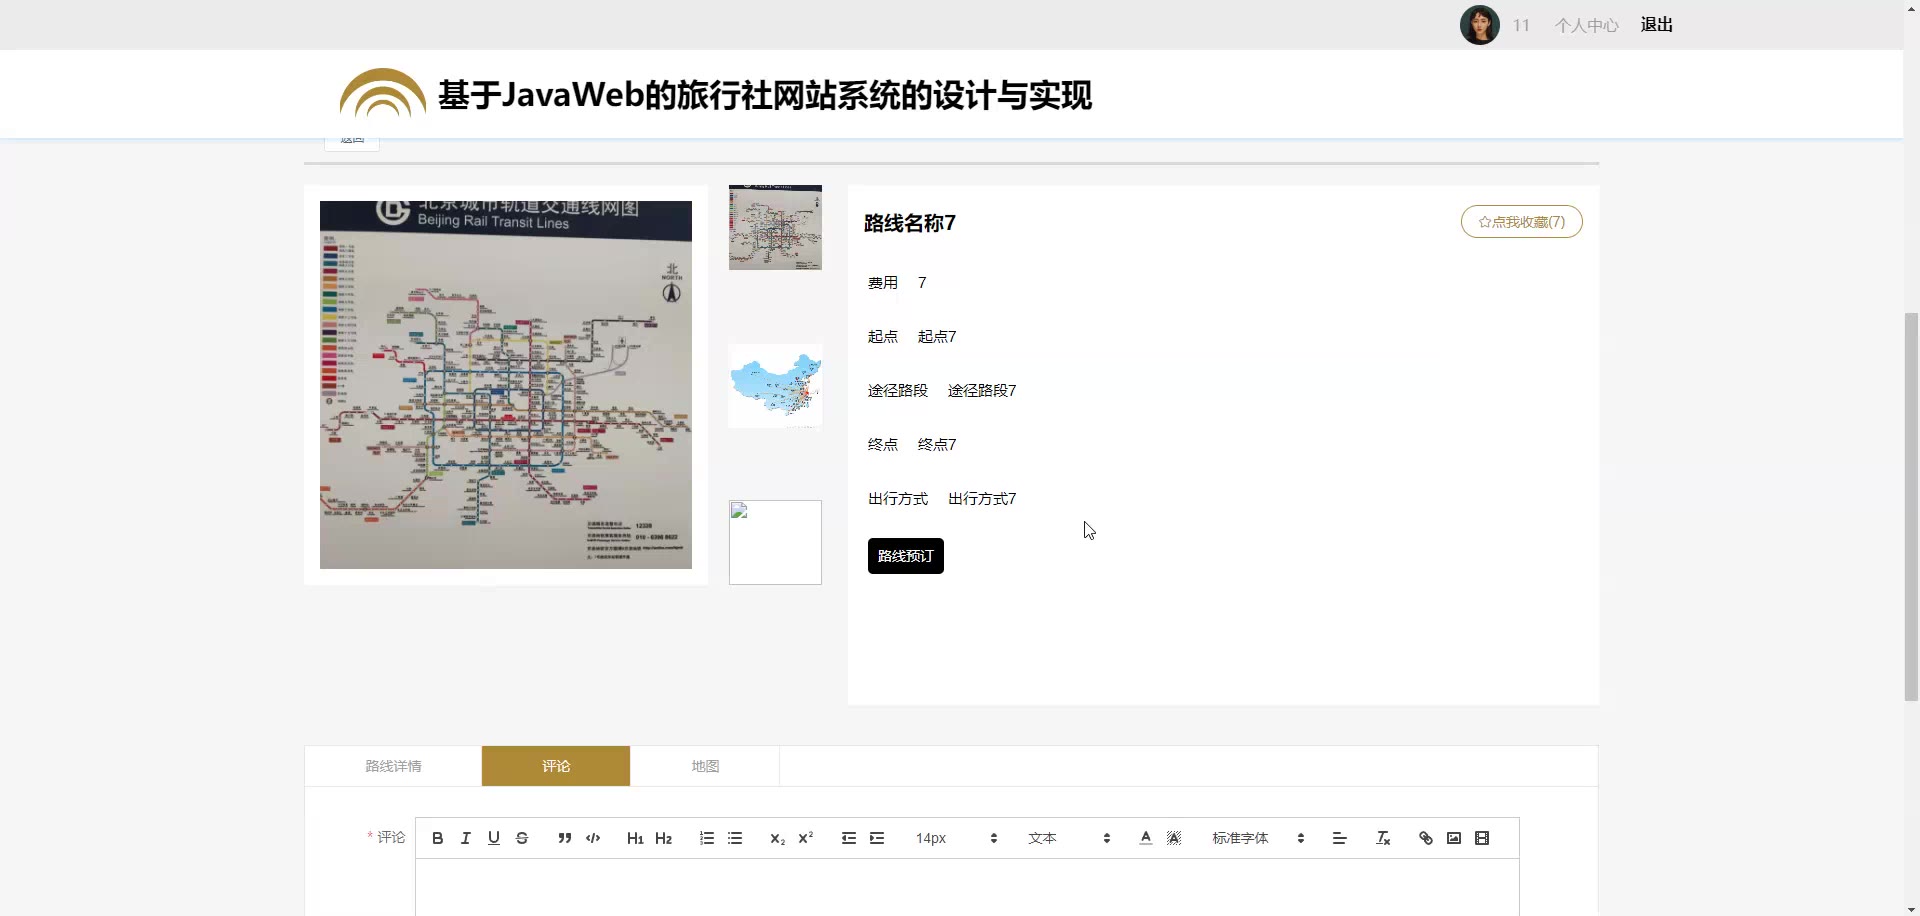Select the China map thumbnail
The height and width of the screenshot is (916, 1920).
pos(775,386)
